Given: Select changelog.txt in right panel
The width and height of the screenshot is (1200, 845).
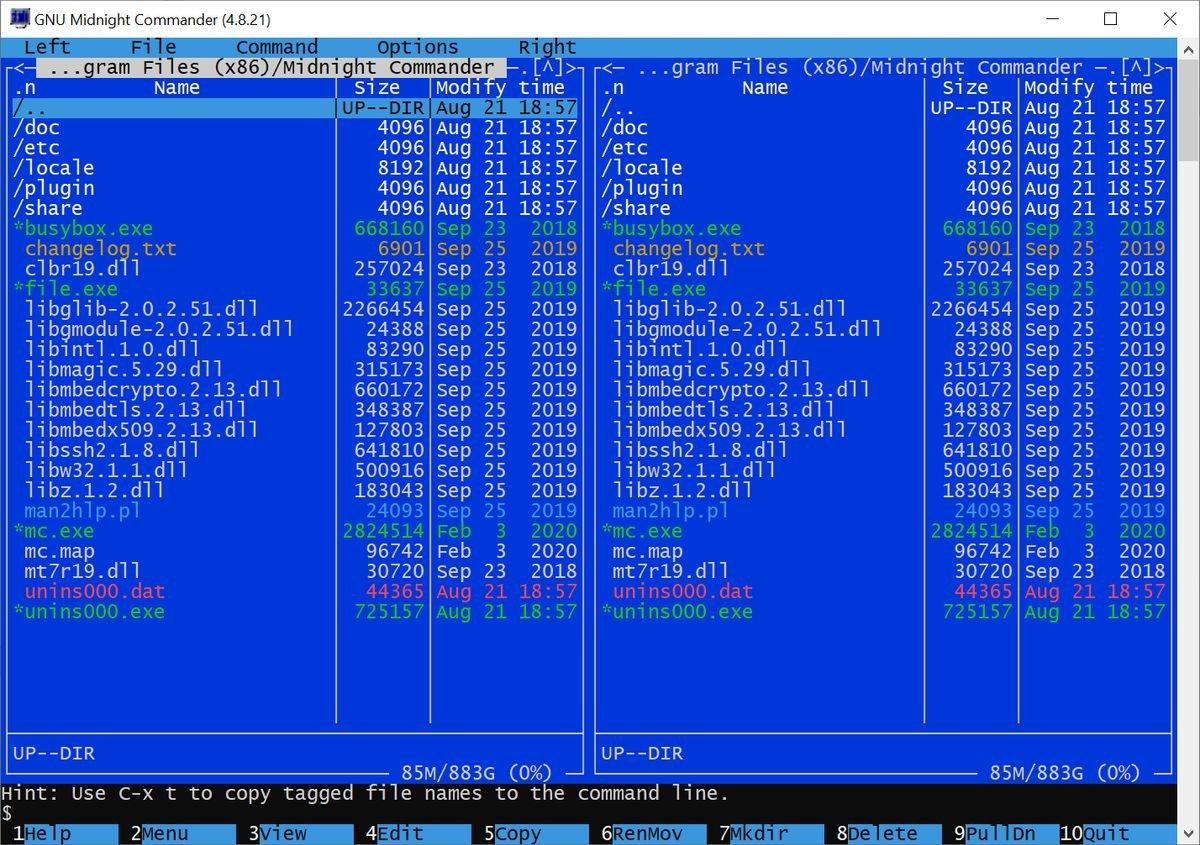Looking at the screenshot, I should click(883, 248).
